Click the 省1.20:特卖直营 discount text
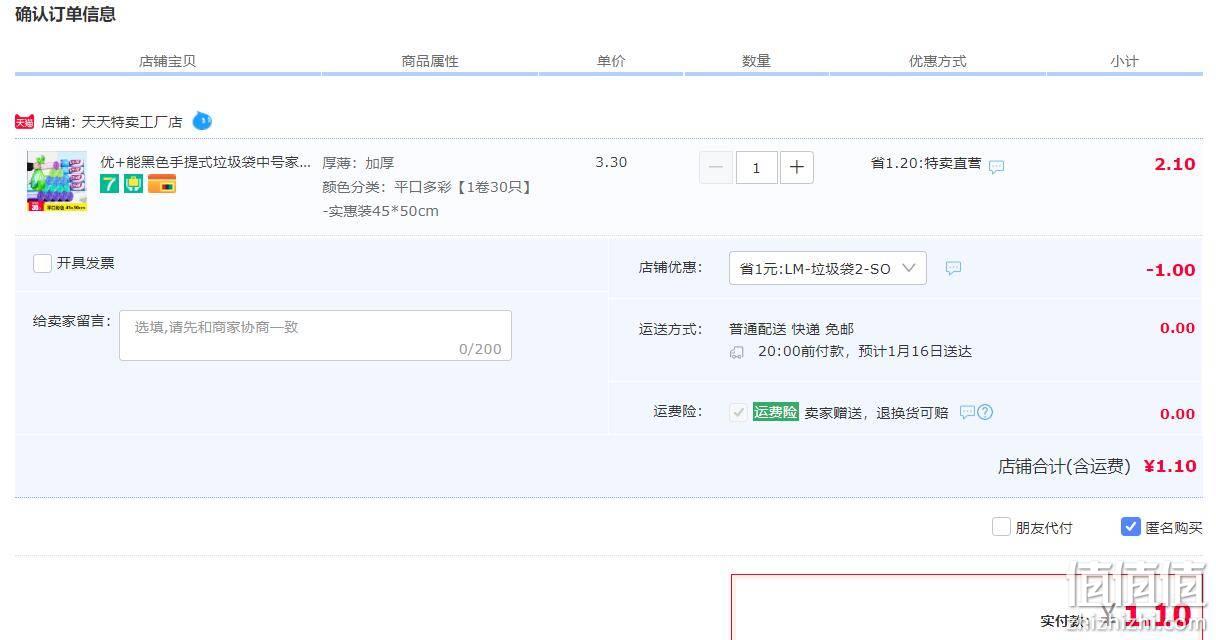Viewport: 1216px width, 640px height. click(x=926, y=163)
